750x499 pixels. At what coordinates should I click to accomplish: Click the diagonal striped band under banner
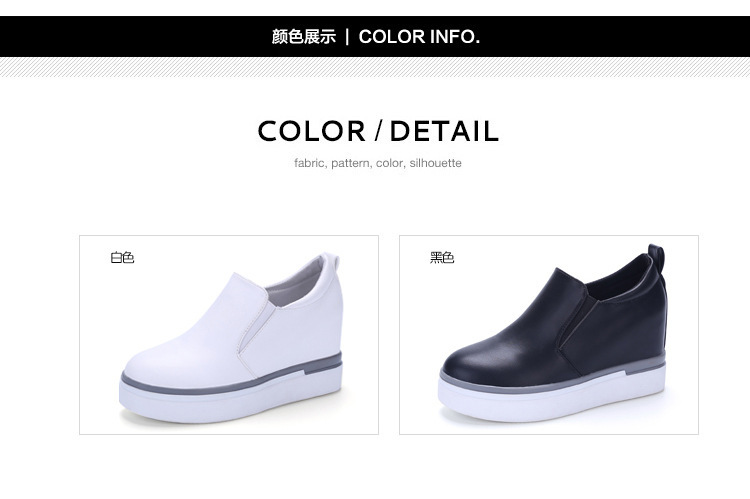click(x=375, y=67)
